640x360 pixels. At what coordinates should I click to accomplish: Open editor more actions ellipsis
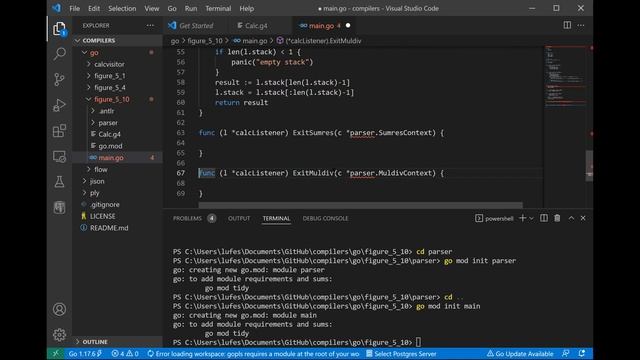(x=581, y=25)
